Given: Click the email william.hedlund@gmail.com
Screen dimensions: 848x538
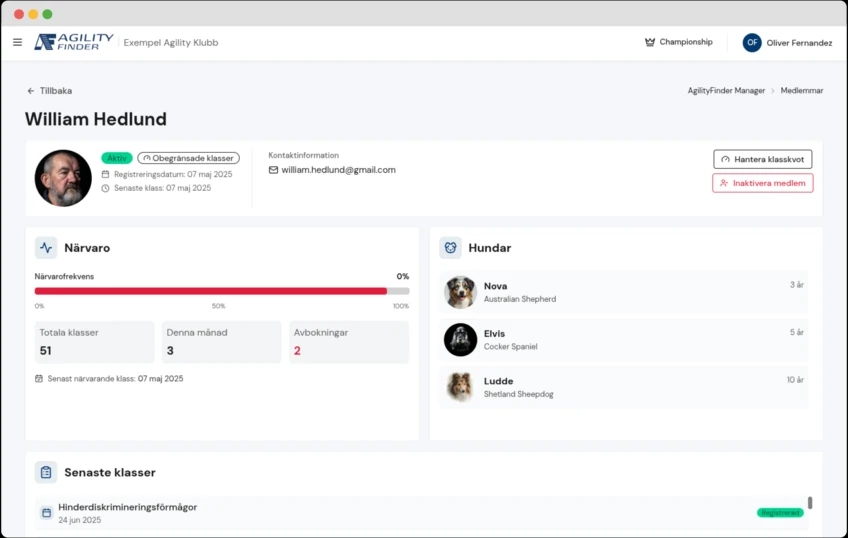Looking at the screenshot, I should tap(339, 170).
